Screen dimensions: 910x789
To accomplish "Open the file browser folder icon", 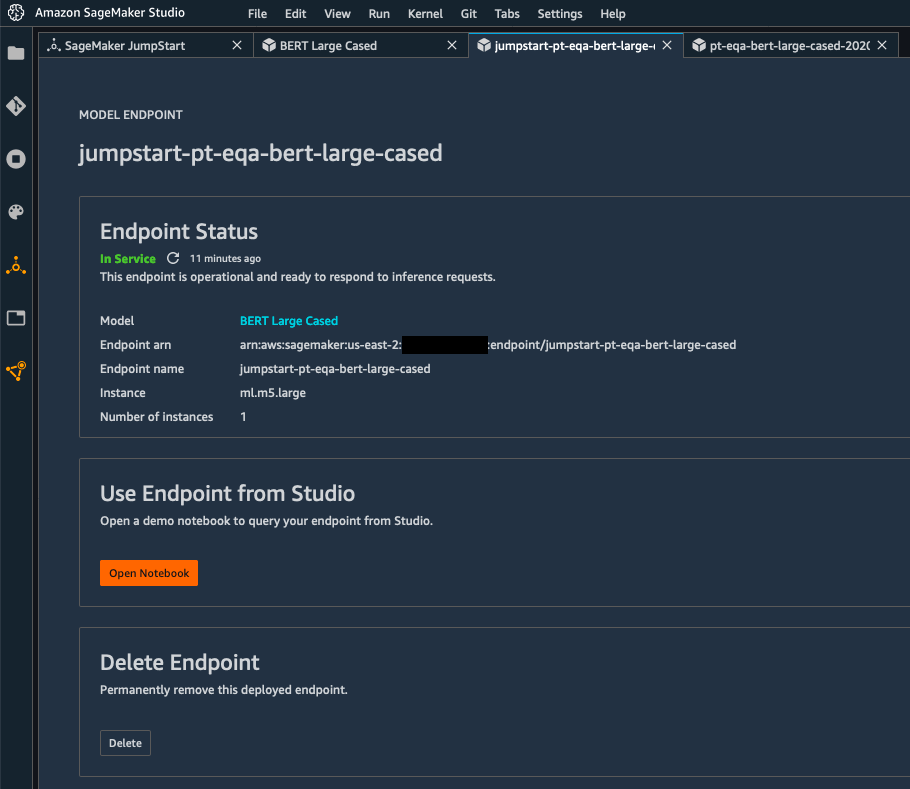I will point(16,53).
